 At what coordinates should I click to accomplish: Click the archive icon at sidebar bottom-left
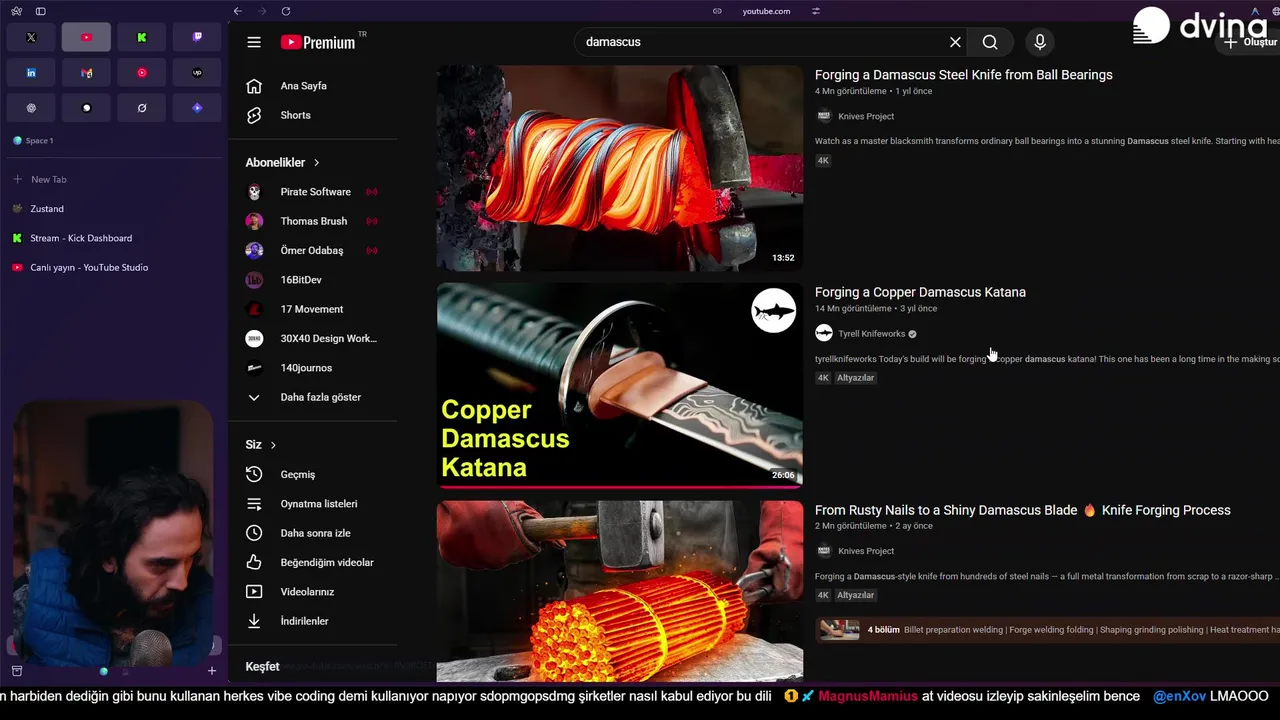click(16, 671)
